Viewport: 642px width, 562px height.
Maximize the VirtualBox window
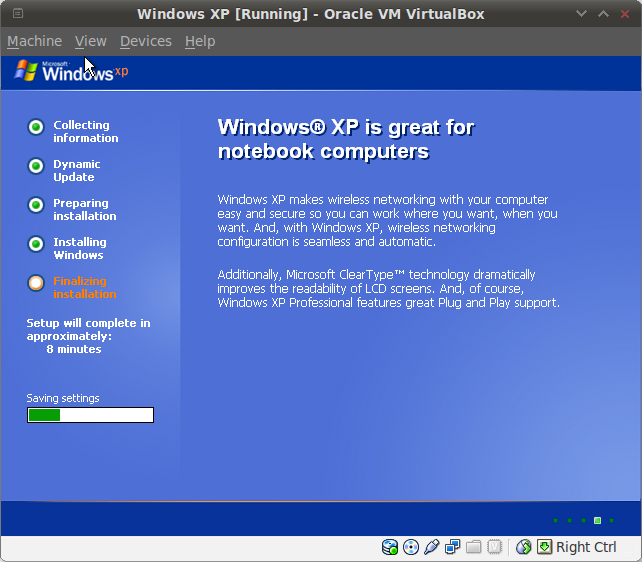(603, 14)
